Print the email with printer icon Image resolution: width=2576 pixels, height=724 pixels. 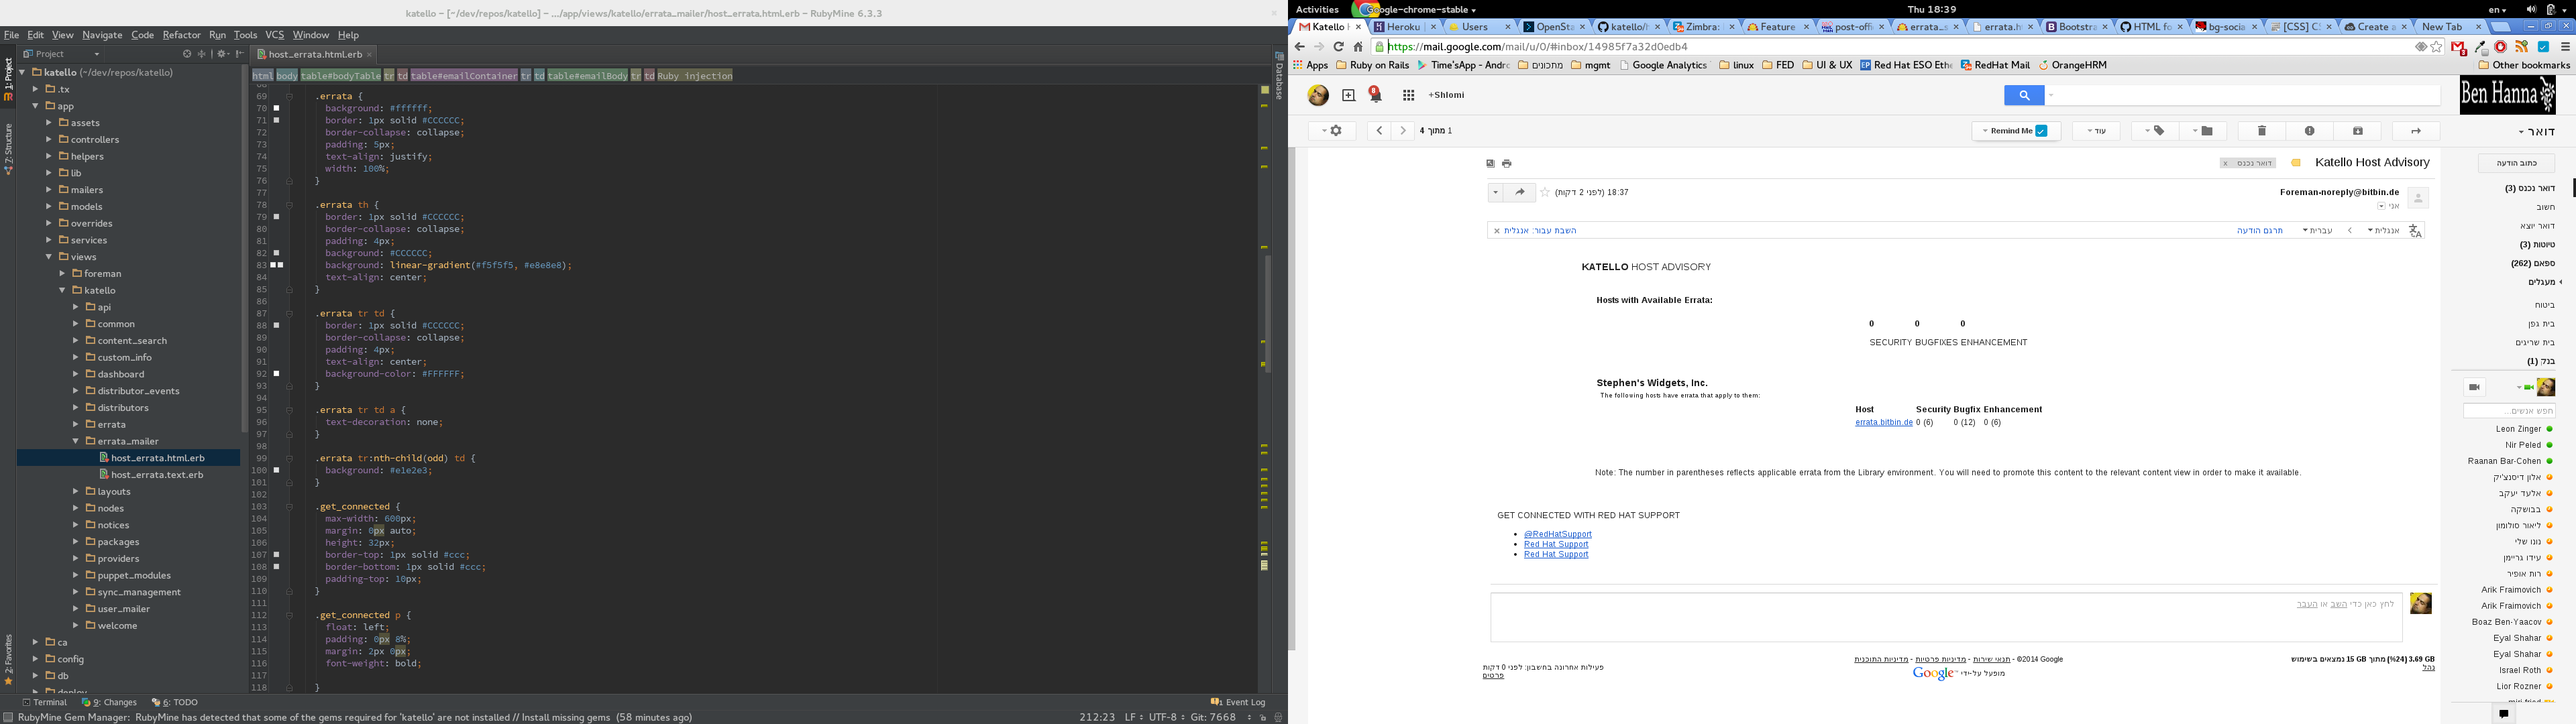click(x=1507, y=163)
